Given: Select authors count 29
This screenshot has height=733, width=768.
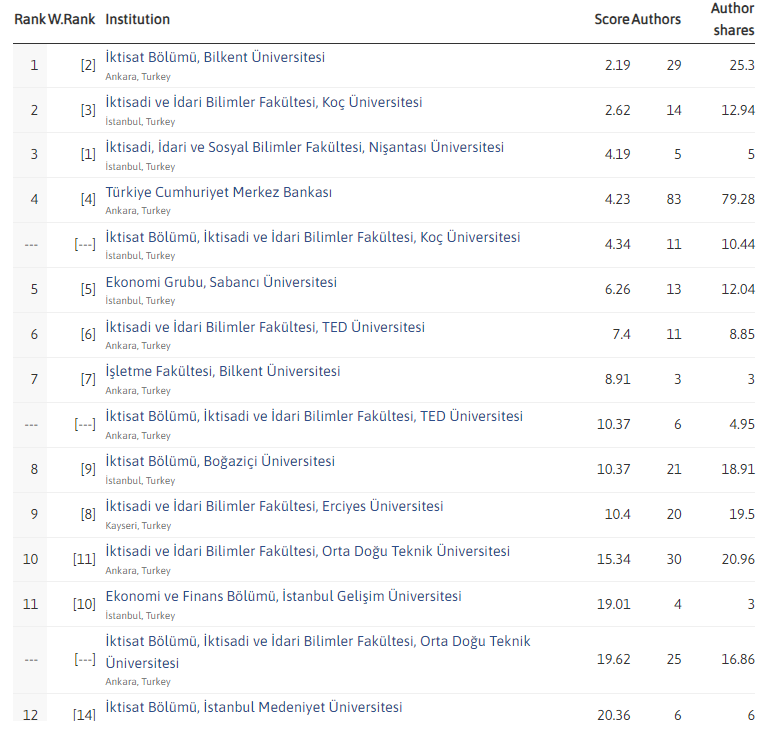Looking at the screenshot, I should point(674,66).
